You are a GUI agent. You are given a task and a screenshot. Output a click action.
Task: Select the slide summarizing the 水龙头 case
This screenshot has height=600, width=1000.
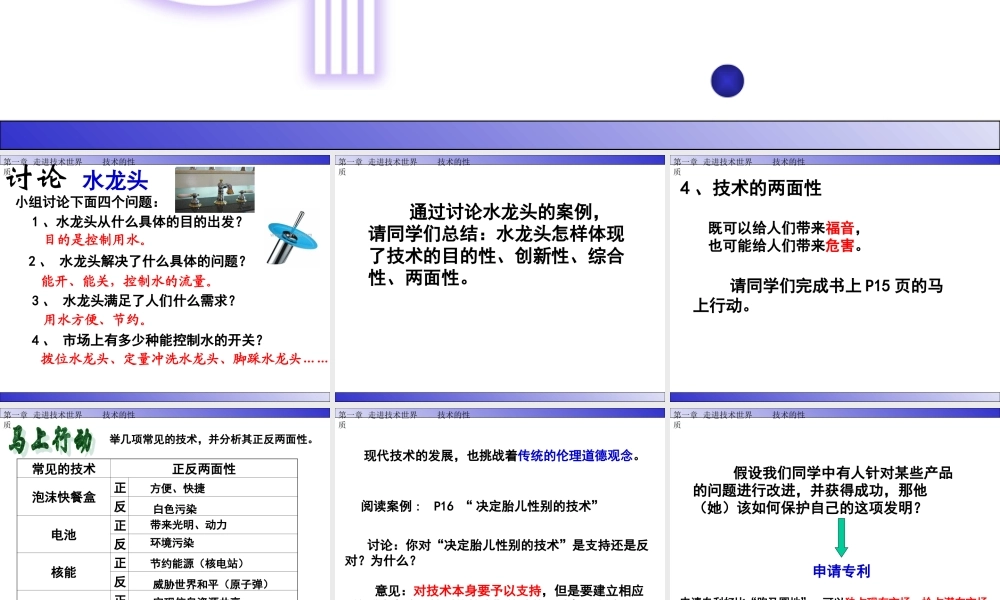click(499, 275)
